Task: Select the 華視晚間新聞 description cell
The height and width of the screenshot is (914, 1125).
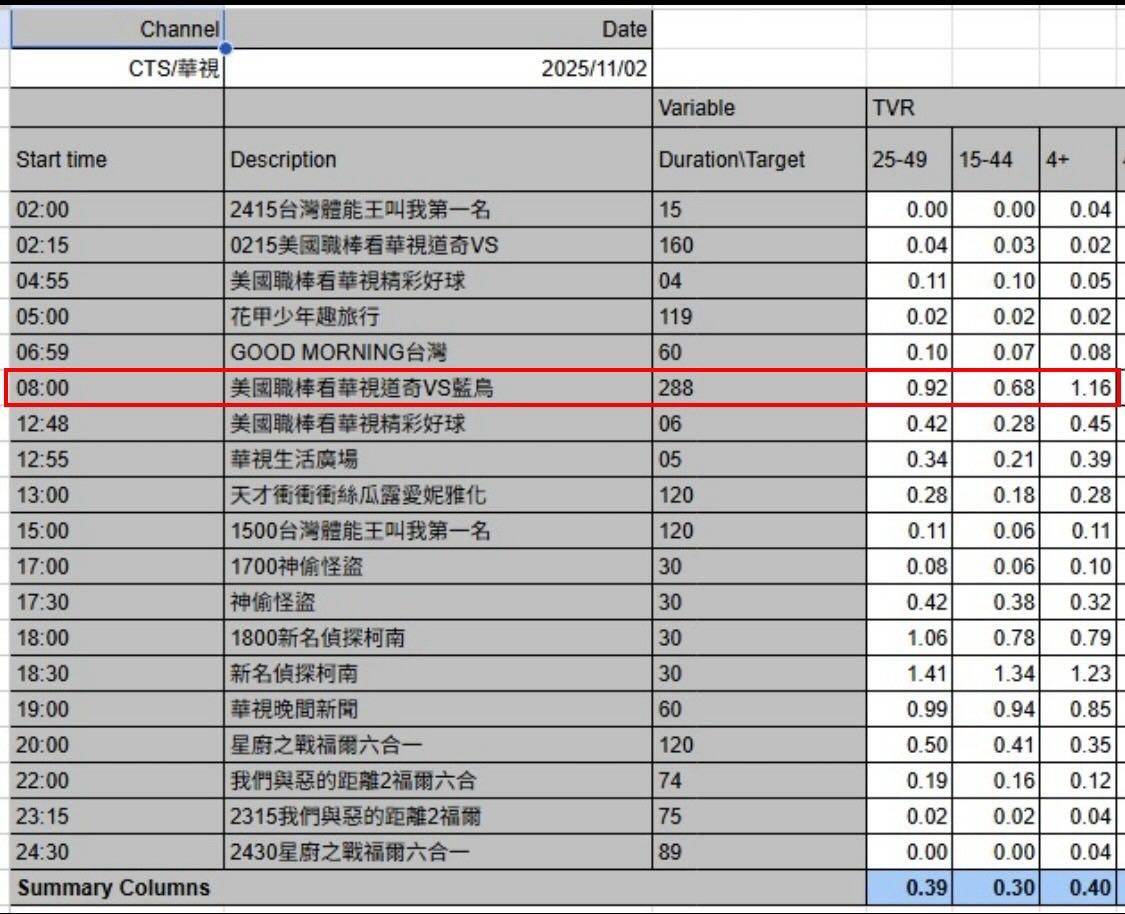Action: 438,709
